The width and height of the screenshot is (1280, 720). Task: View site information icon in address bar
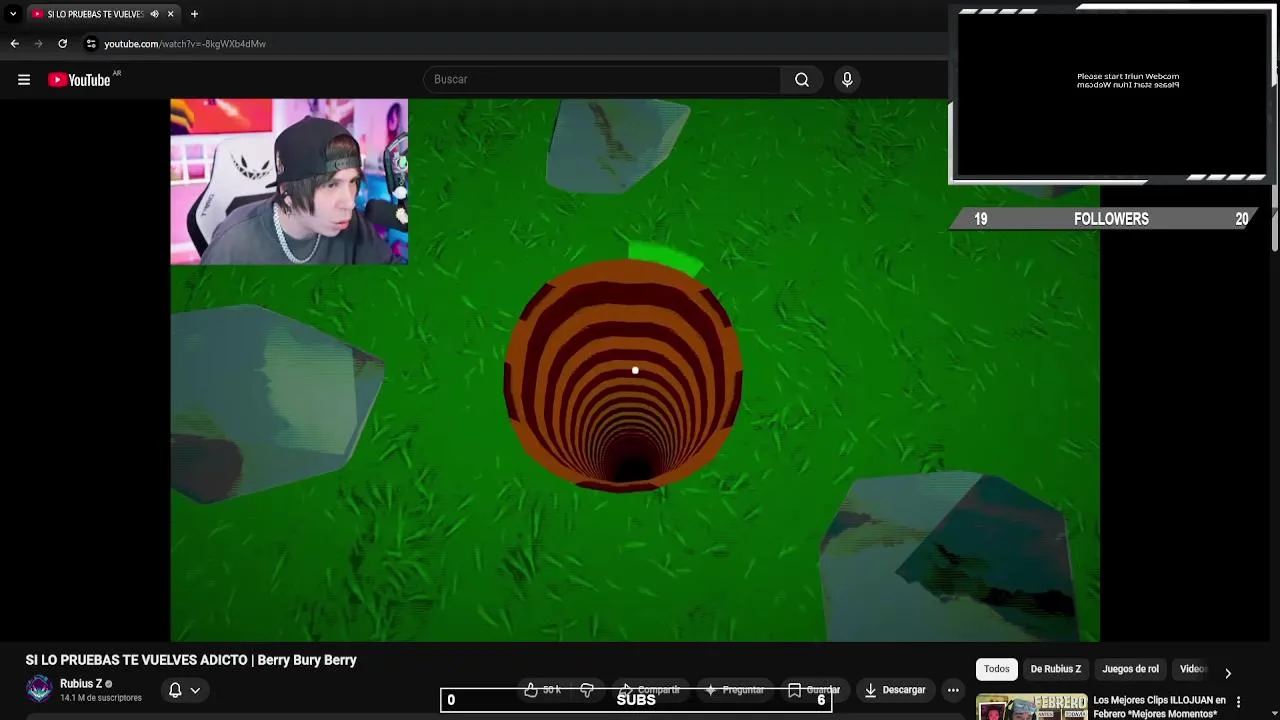point(91,44)
